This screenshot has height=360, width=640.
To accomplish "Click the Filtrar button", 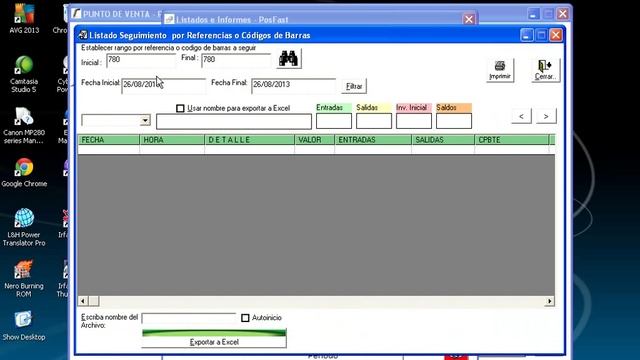I will pos(354,86).
